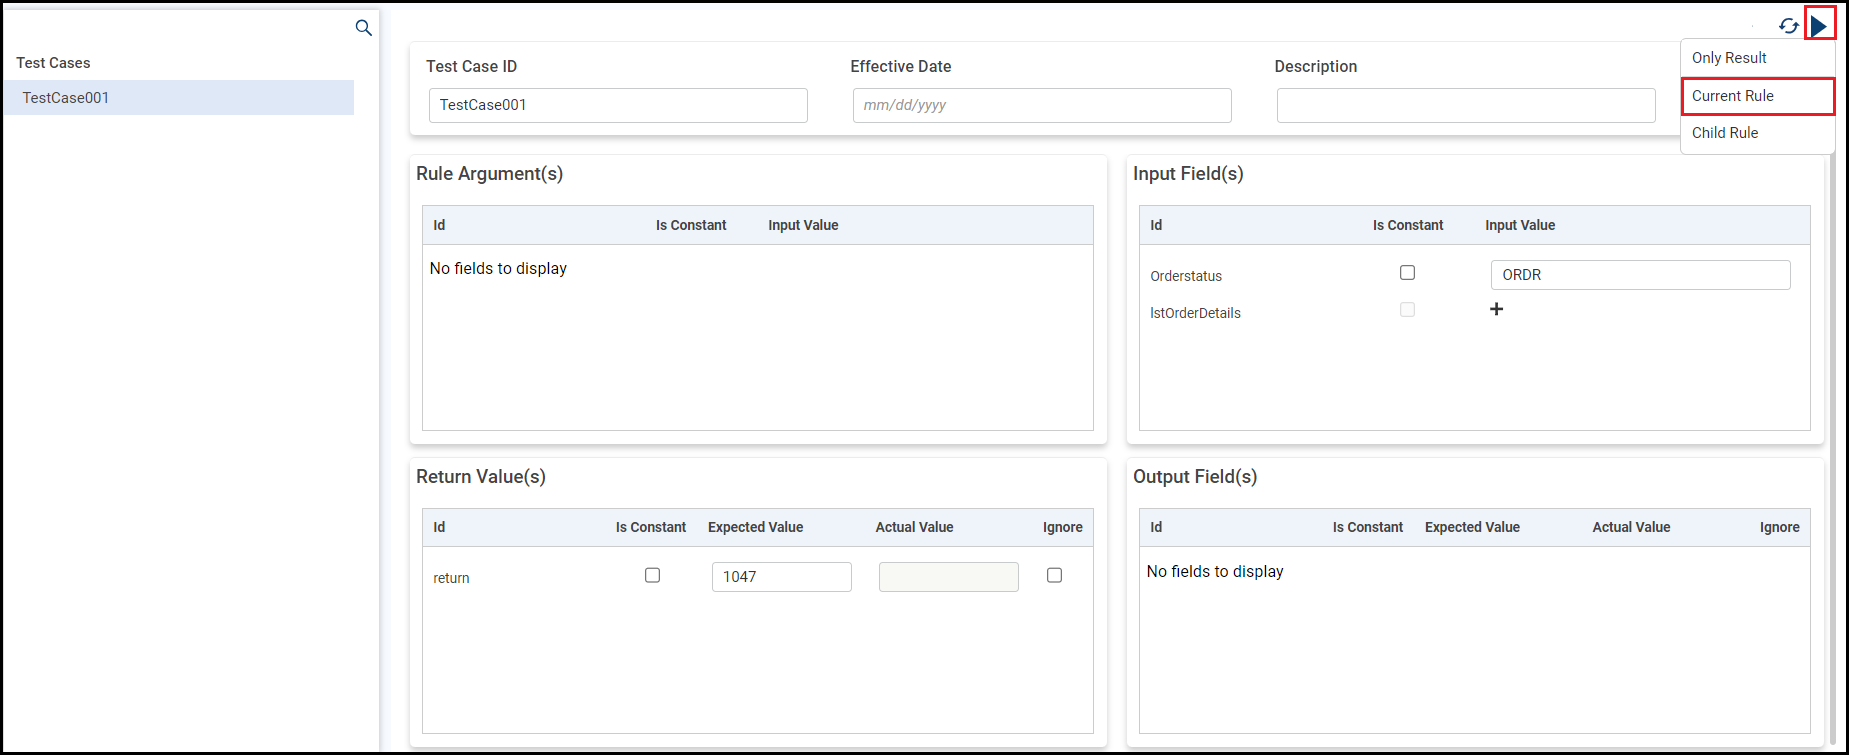Click the vertical scrollbar on right edge
This screenshot has height=755, width=1849.
pyautogui.click(x=1831, y=450)
